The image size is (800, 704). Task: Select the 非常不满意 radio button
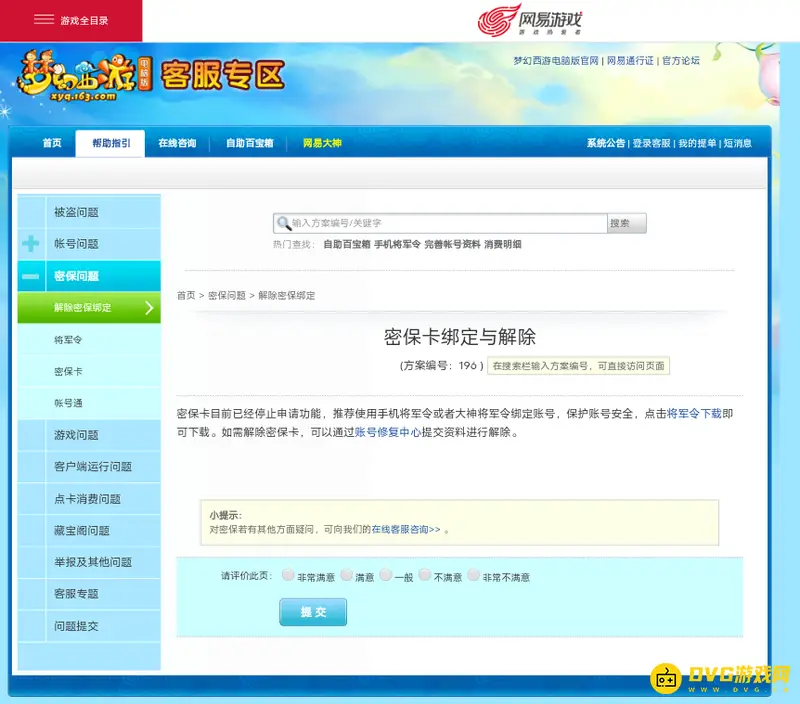[x=473, y=575]
